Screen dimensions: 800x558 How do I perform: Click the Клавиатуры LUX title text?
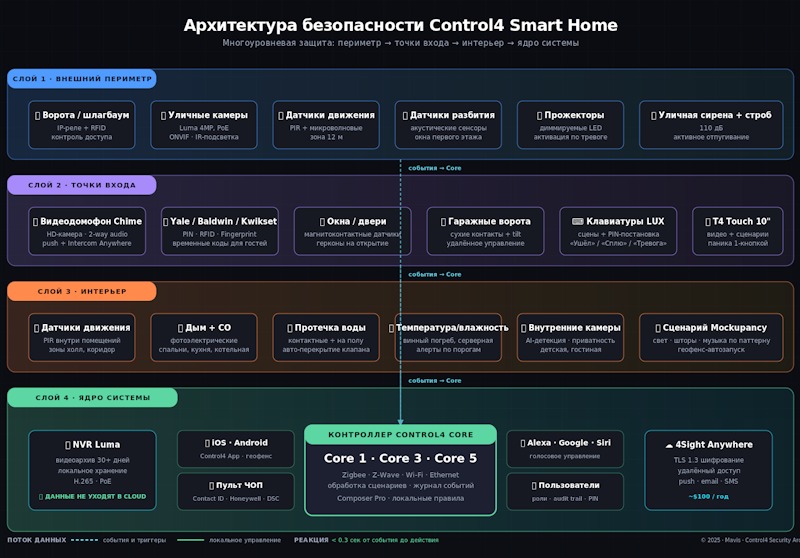coord(625,221)
